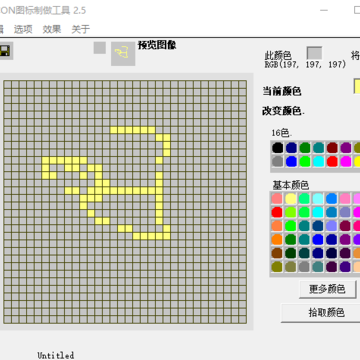The width and height of the screenshot is (360, 360).
Task: Click the floppy disk save icon
Action: (5, 51)
